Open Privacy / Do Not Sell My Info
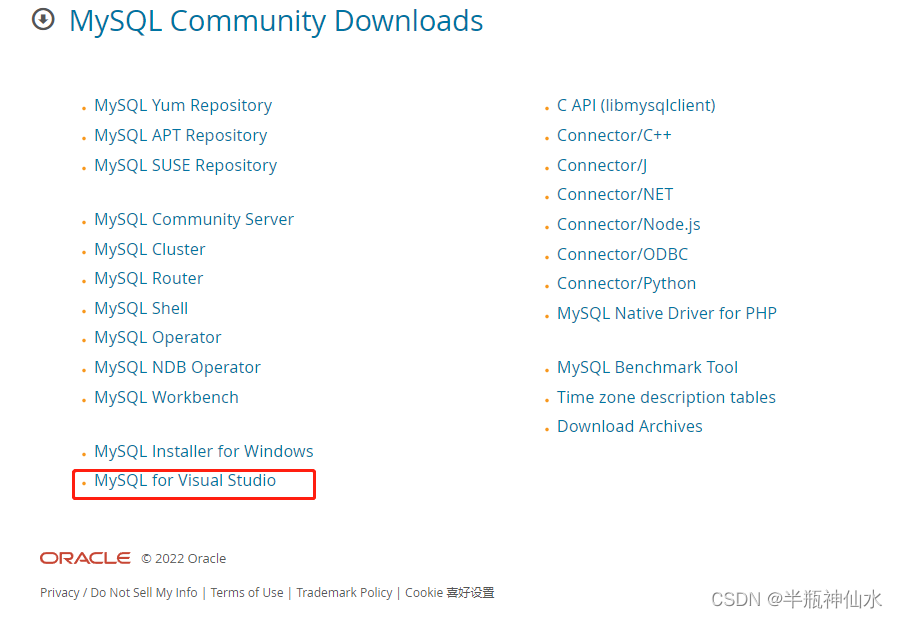 point(119,593)
